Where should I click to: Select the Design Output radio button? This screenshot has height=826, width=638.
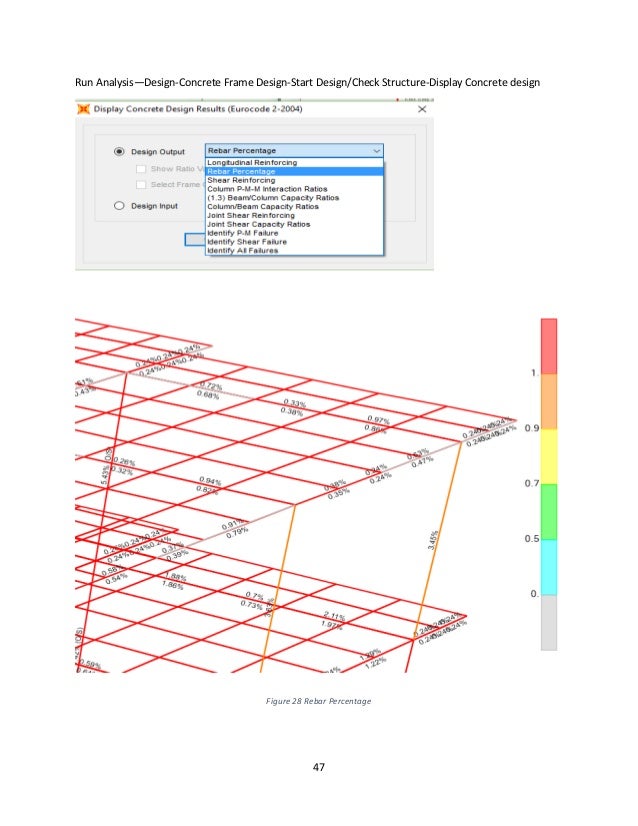coord(119,151)
